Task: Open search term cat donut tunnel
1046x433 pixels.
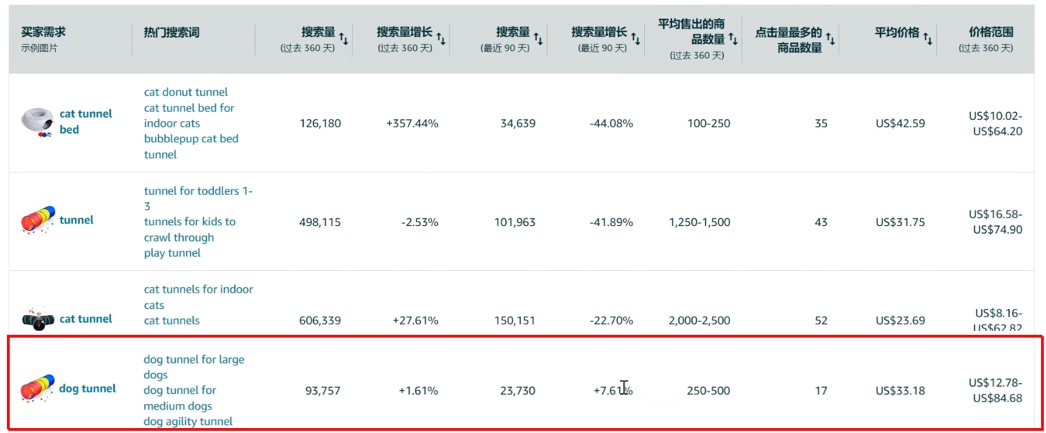Action: pyautogui.click(x=185, y=92)
